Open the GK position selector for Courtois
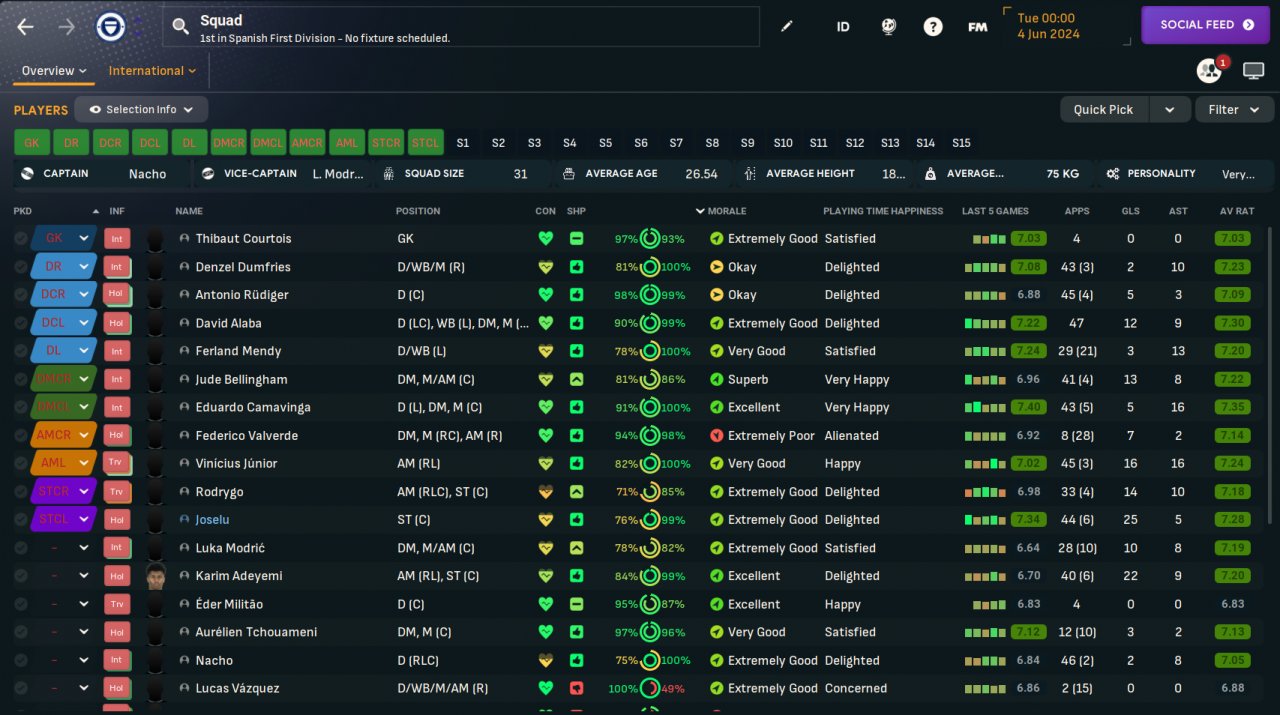 [65, 239]
